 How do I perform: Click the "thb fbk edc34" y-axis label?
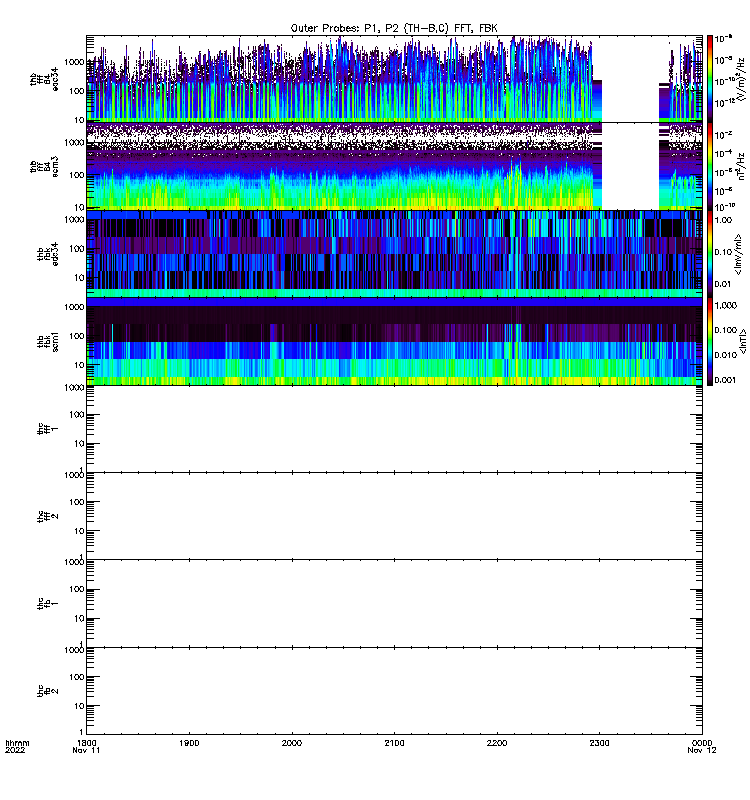pos(48,254)
